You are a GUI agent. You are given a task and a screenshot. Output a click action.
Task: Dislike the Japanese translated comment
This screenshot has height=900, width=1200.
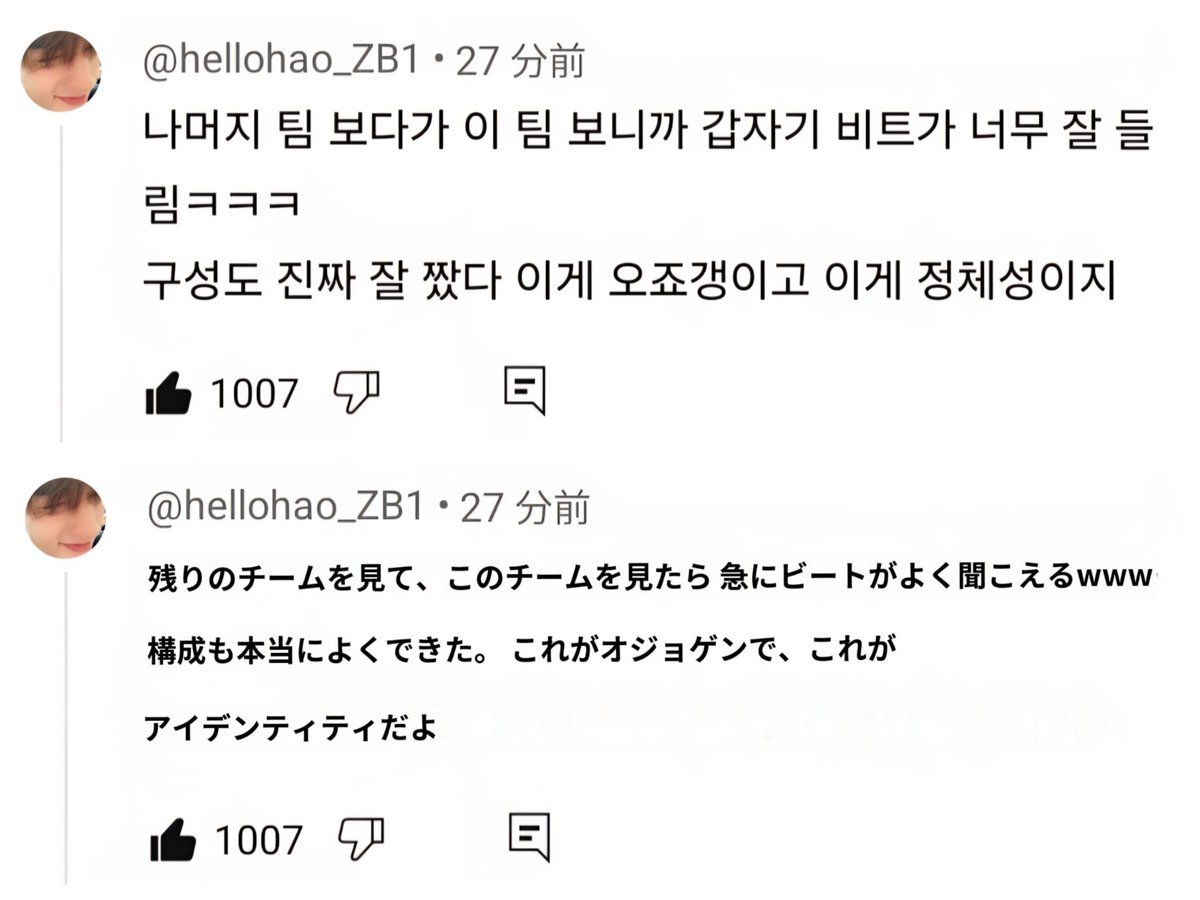pyautogui.click(x=361, y=839)
